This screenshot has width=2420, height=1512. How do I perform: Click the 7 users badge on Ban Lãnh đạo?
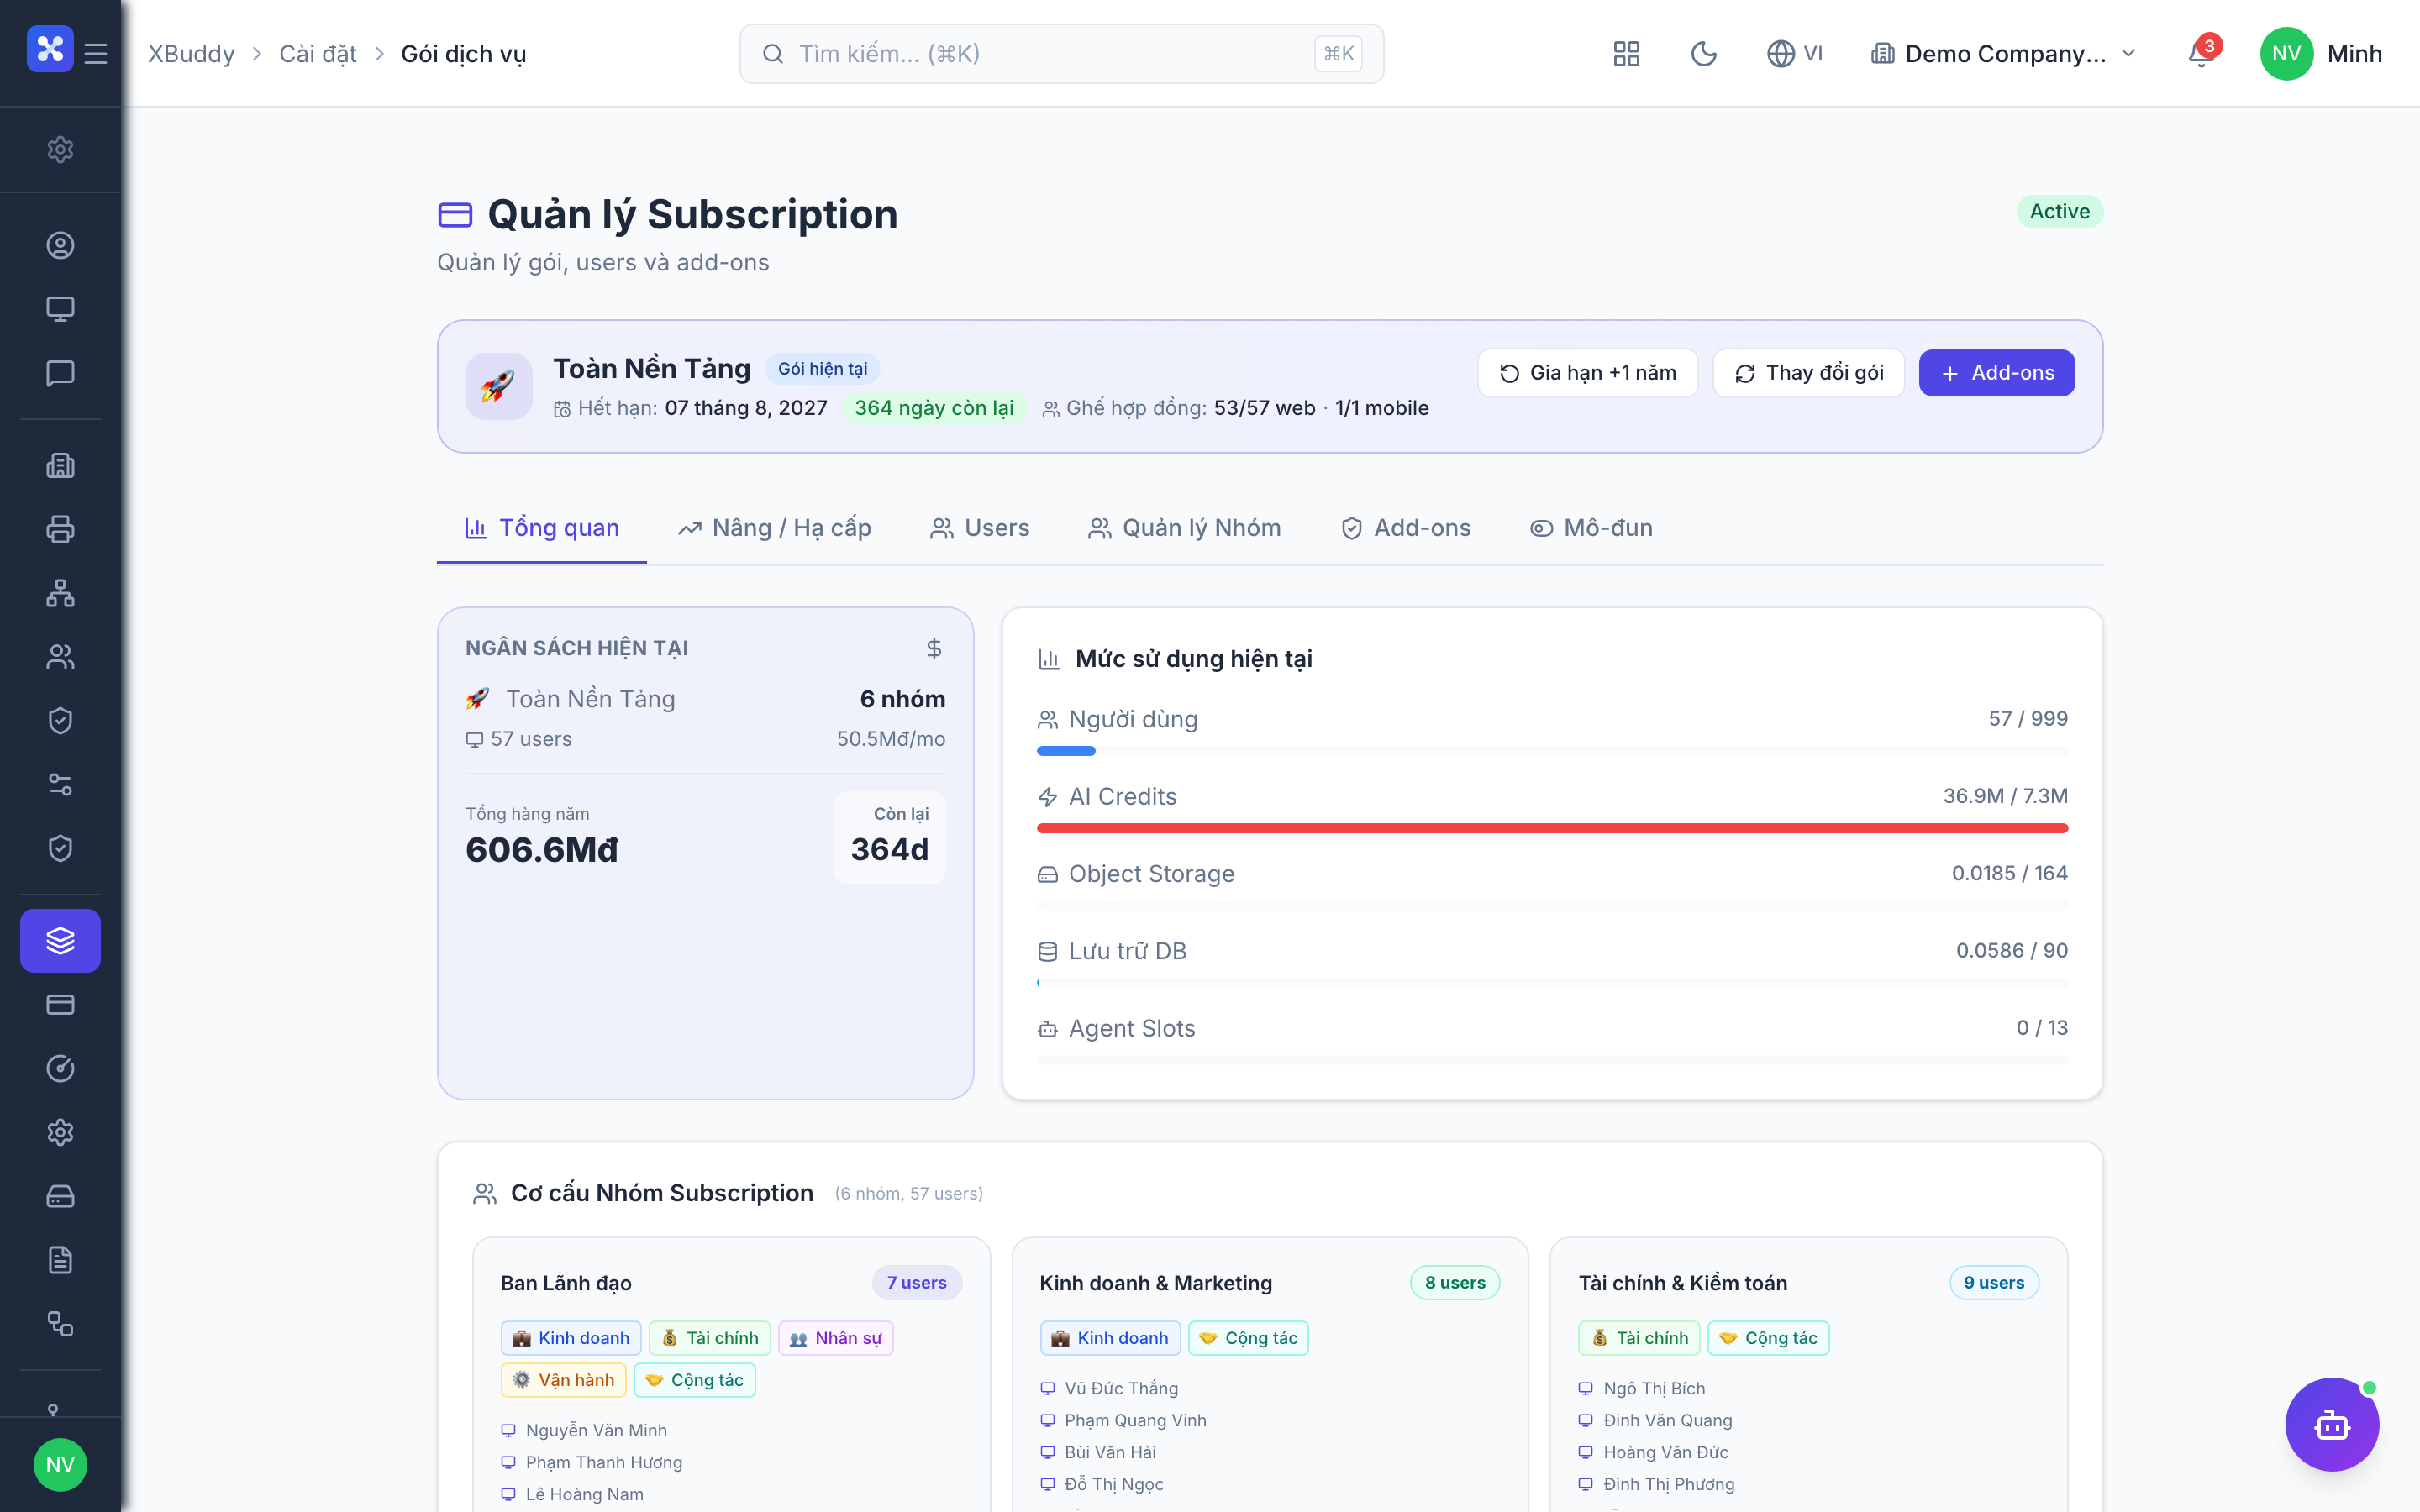(x=916, y=1283)
